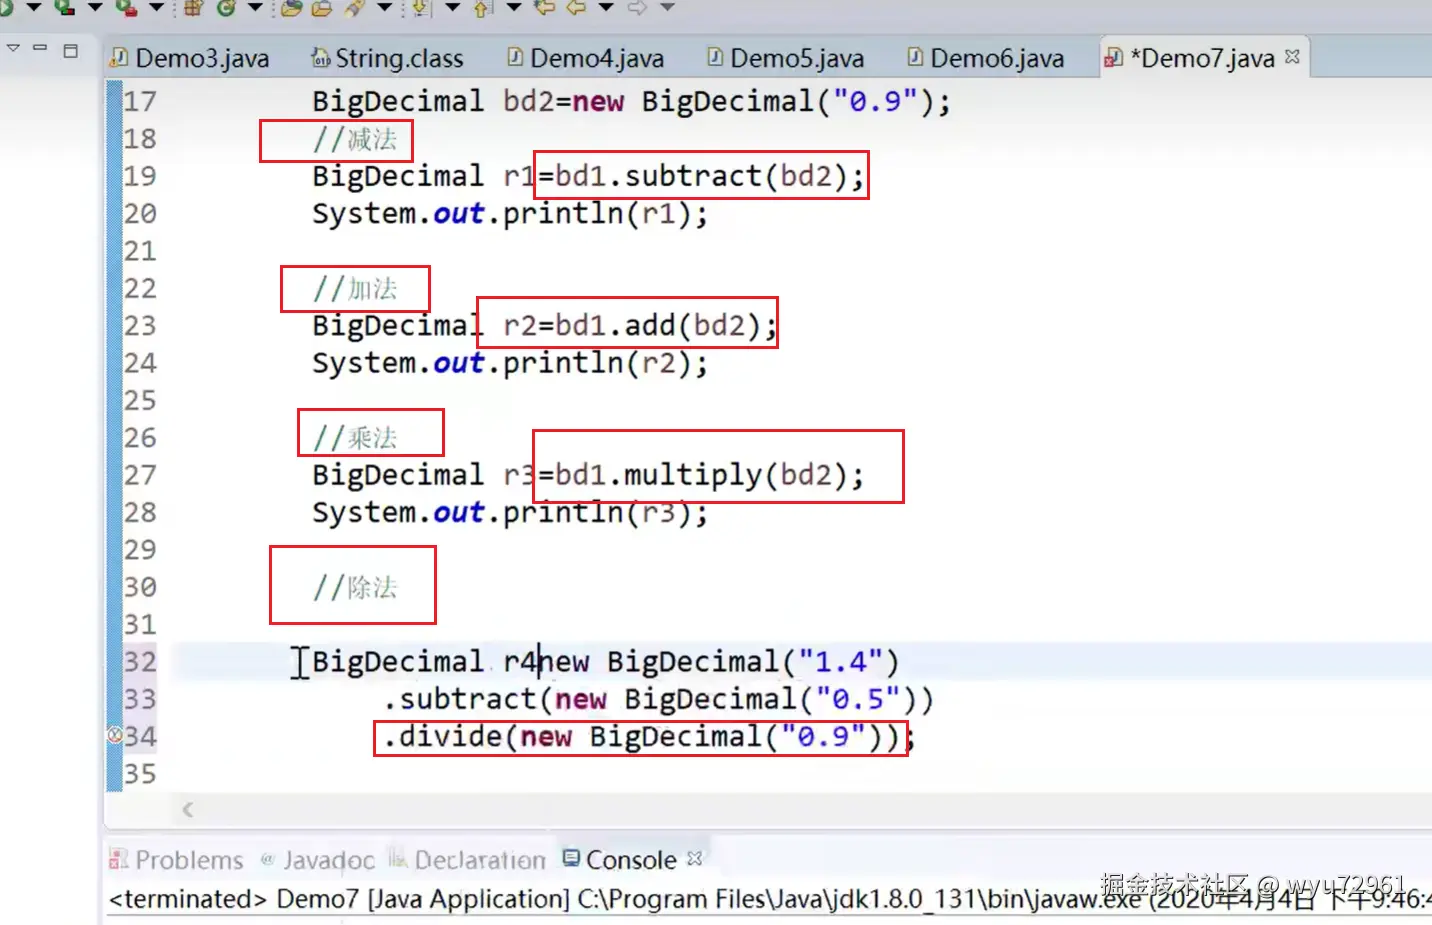Click the Demo6.java file icon
The height and width of the screenshot is (925, 1432).
tap(915, 57)
